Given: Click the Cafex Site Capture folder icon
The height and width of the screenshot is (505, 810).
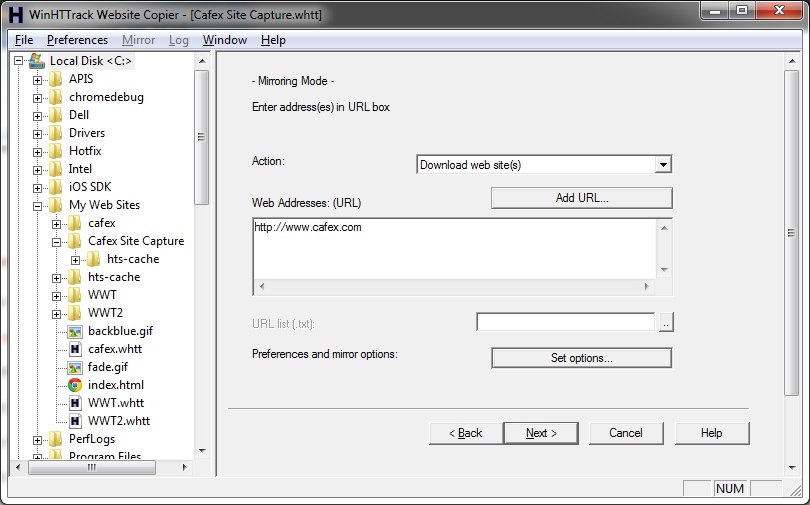Looking at the screenshot, I should pos(74,241).
